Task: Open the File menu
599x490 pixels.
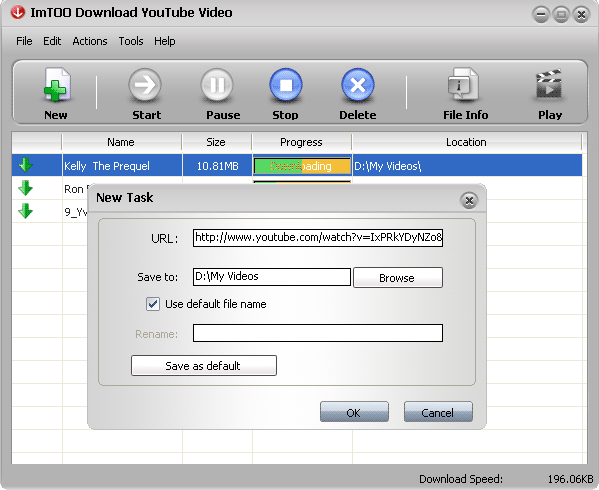Action: point(24,41)
